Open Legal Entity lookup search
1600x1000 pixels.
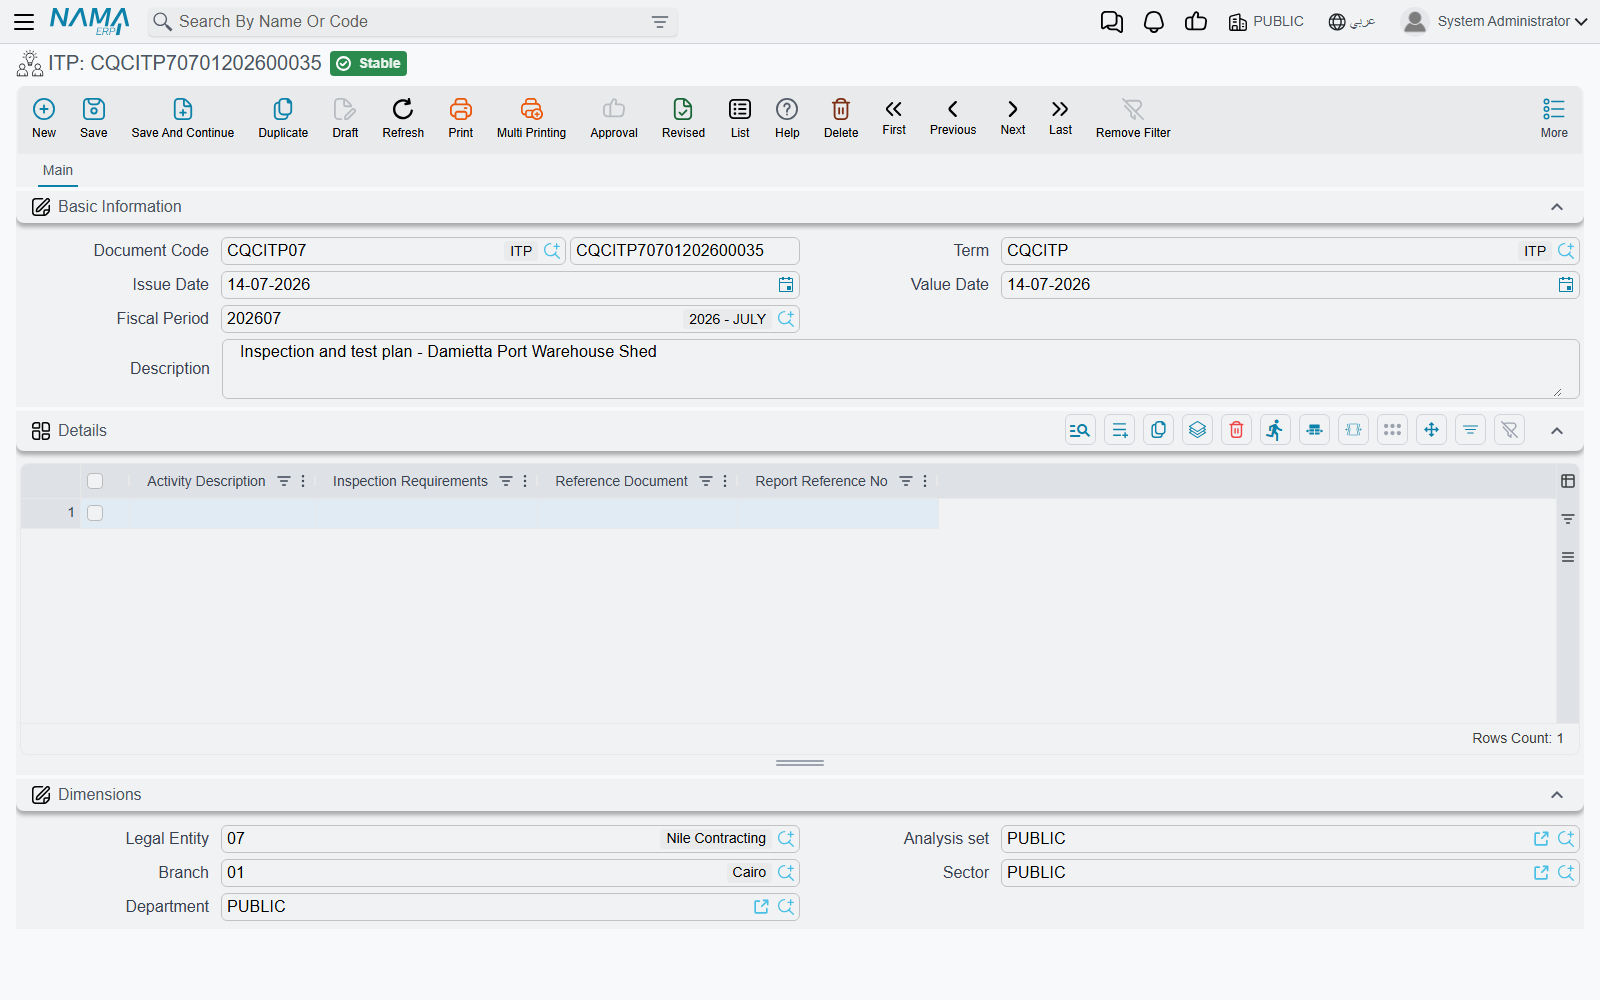[786, 839]
